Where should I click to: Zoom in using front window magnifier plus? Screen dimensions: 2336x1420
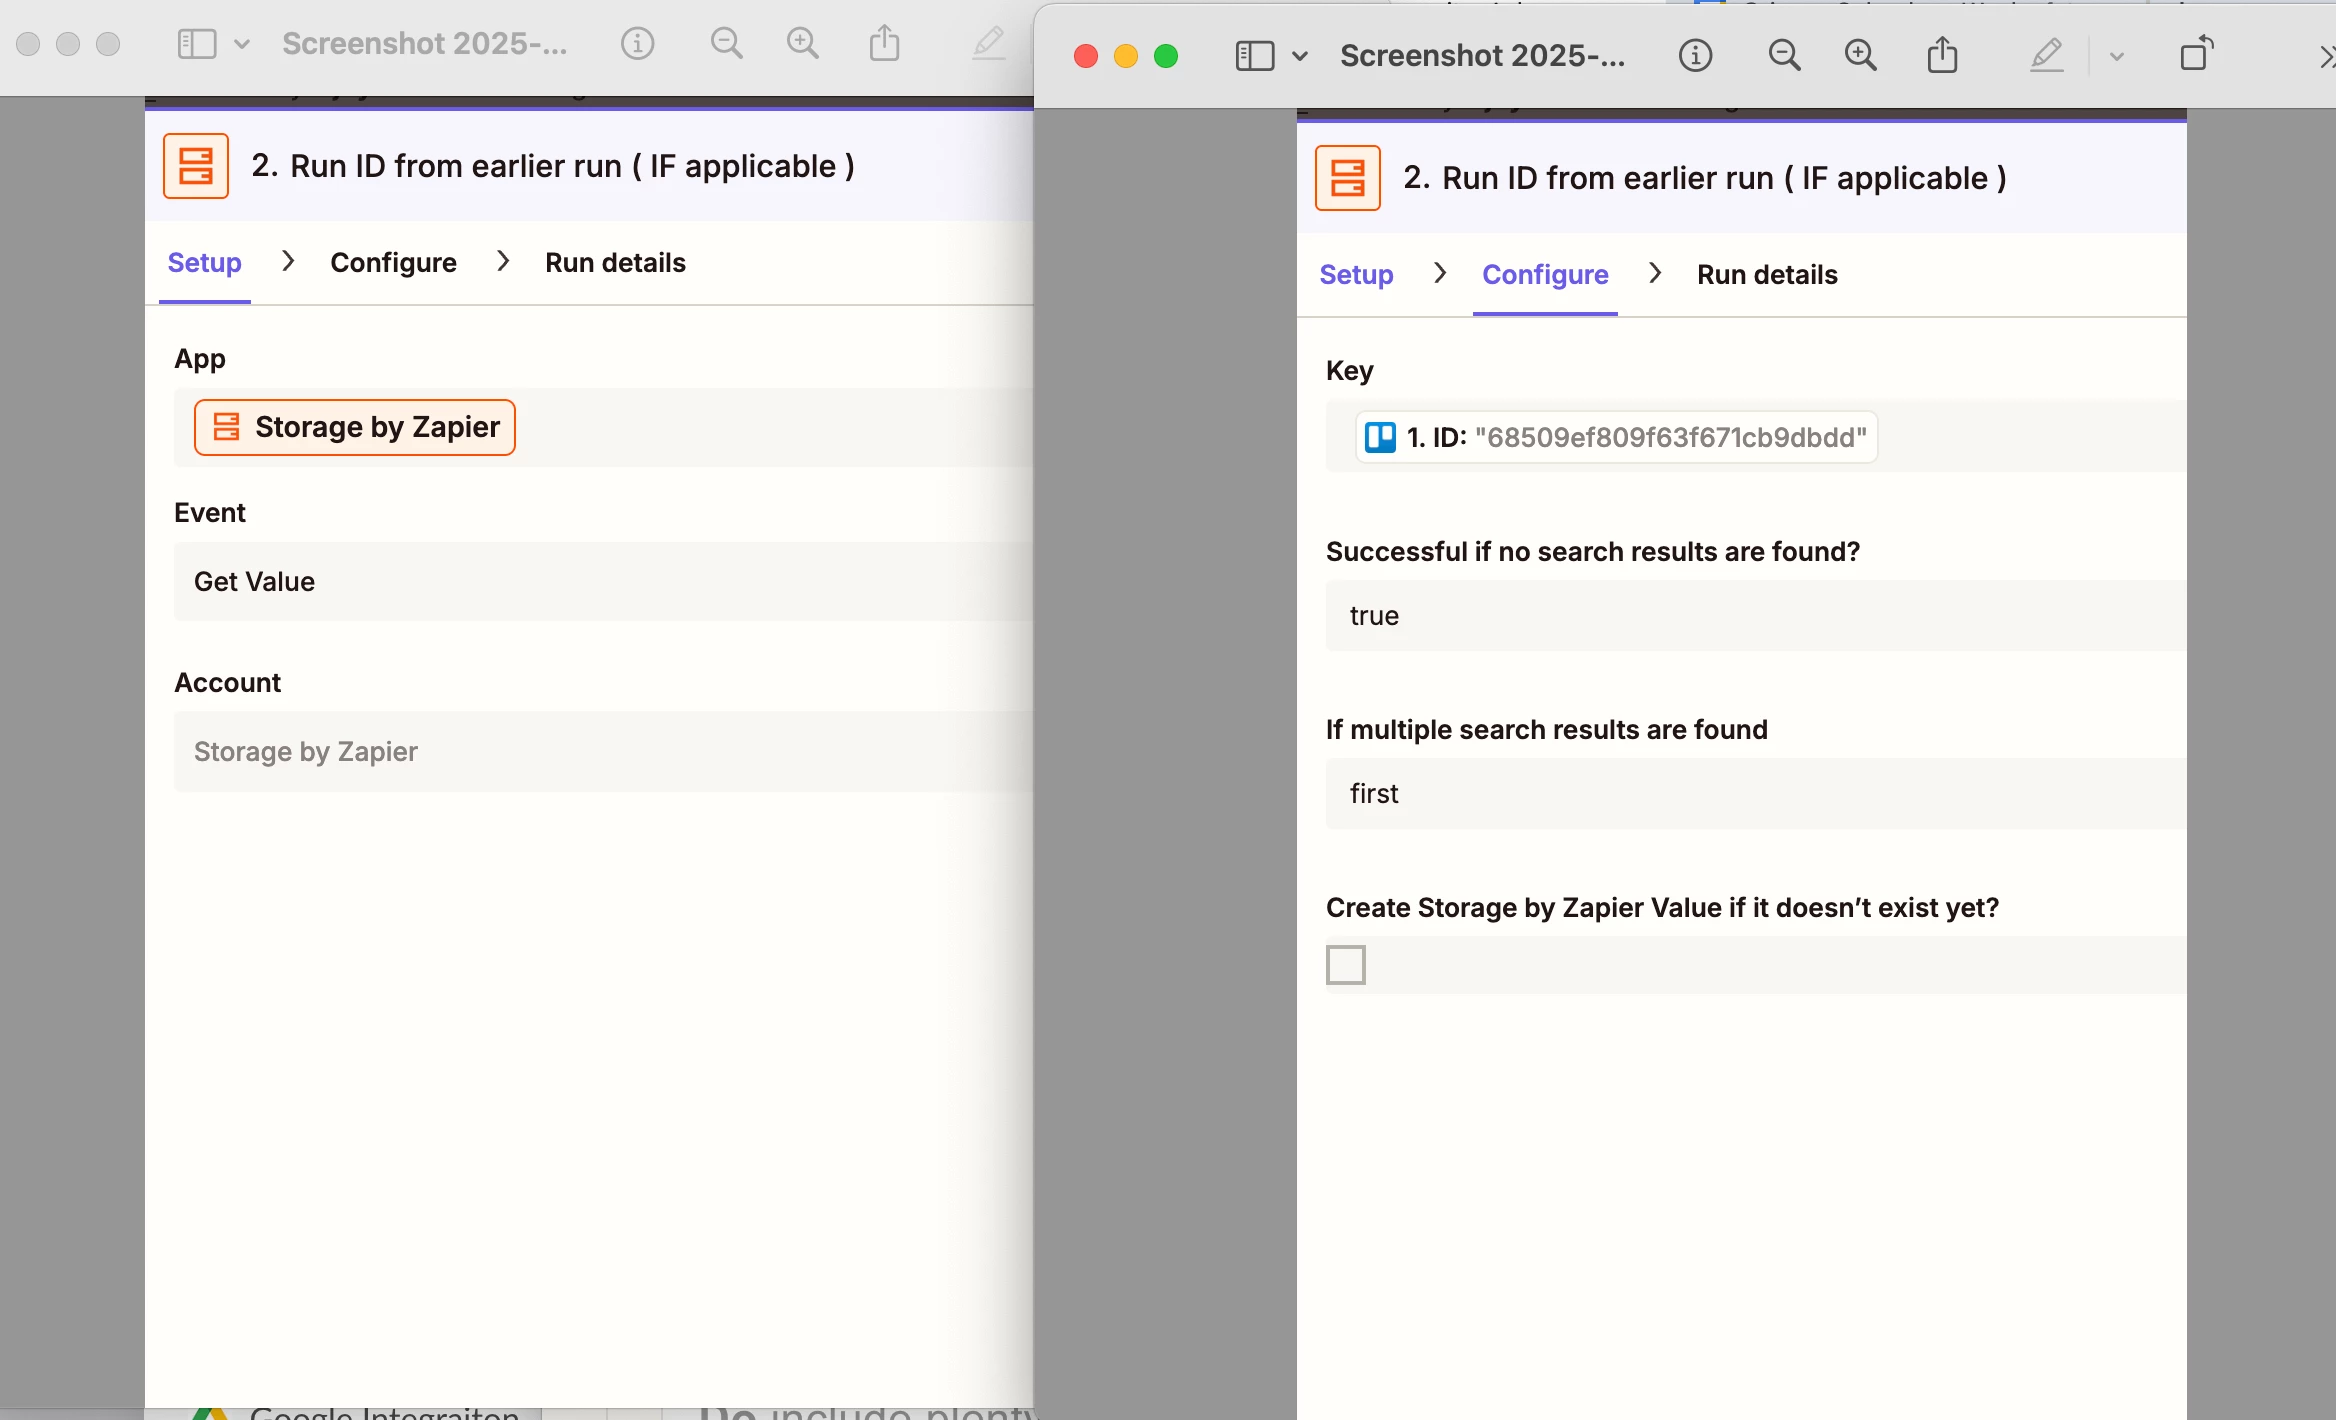click(x=1861, y=56)
